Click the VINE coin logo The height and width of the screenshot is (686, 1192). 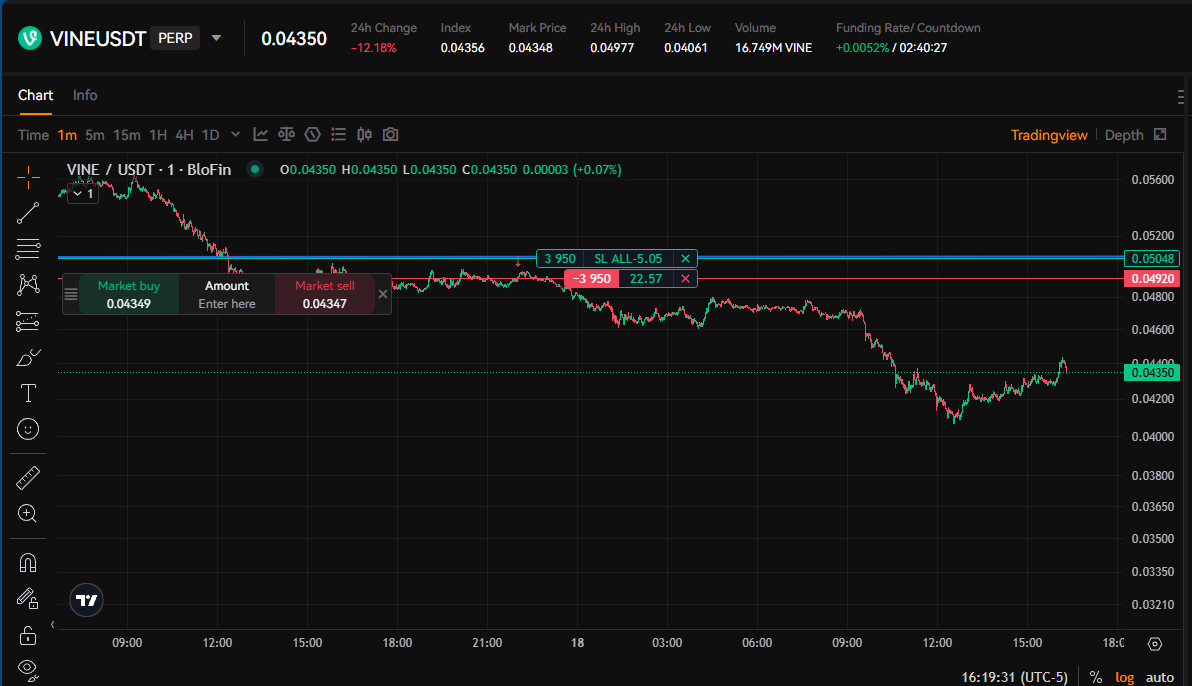click(x=30, y=38)
